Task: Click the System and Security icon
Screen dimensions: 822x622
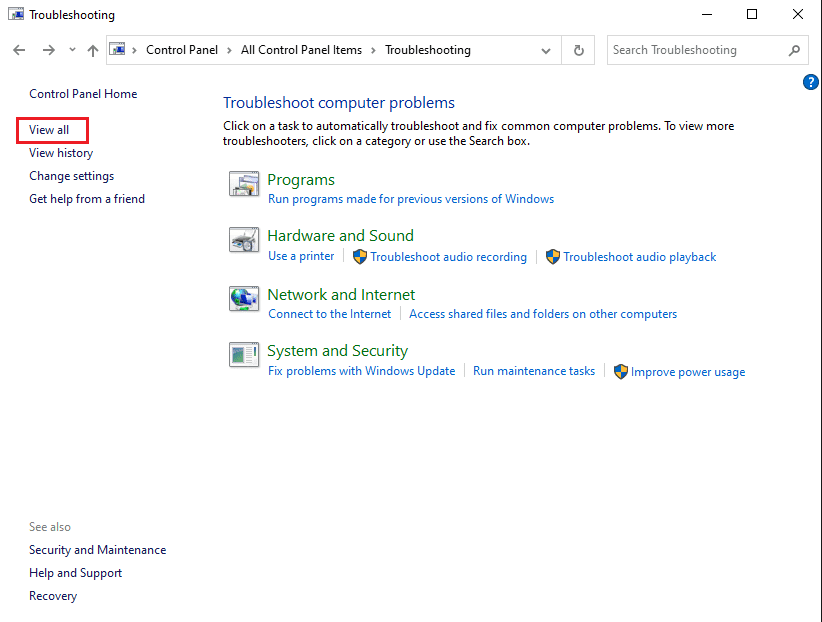Action: point(244,355)
